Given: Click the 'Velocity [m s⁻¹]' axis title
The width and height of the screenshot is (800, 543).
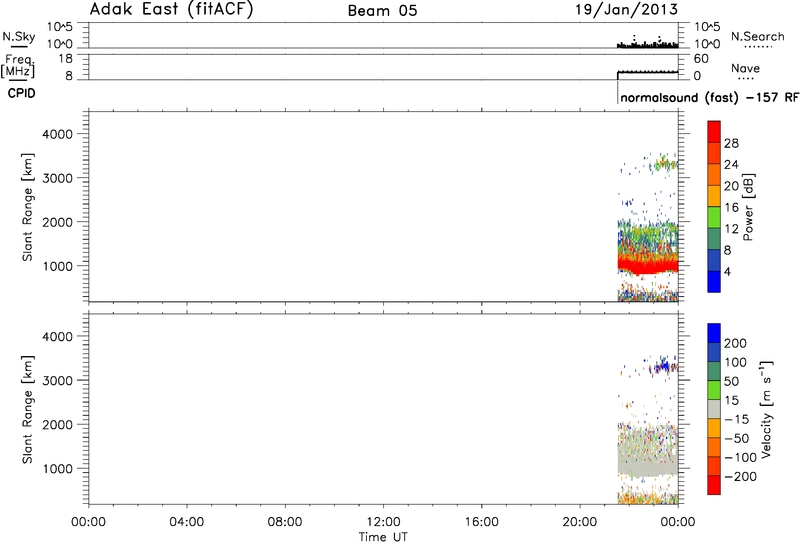Looking at the screenshot, I should tap(766, 409).
